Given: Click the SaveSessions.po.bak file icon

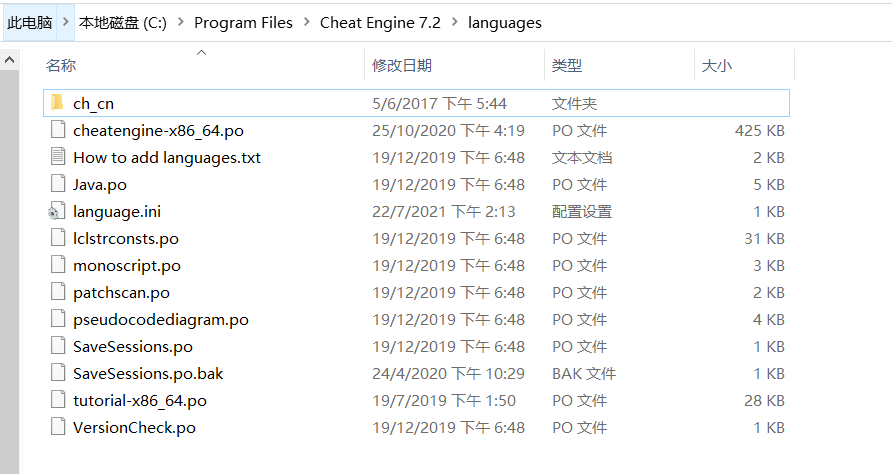Looking at the screenshot, I should tap(56, 373).
